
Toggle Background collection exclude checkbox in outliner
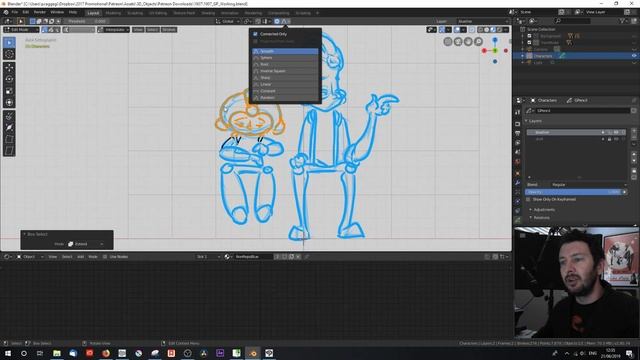pos(529,36)
